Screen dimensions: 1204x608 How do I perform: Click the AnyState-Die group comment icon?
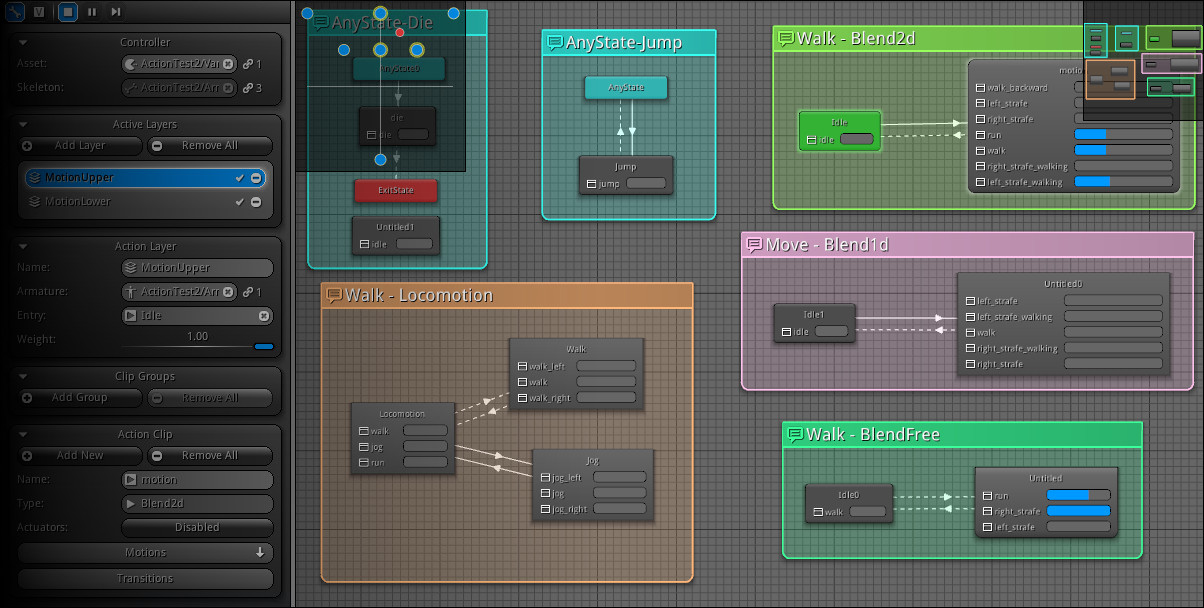tap(321, 22)
